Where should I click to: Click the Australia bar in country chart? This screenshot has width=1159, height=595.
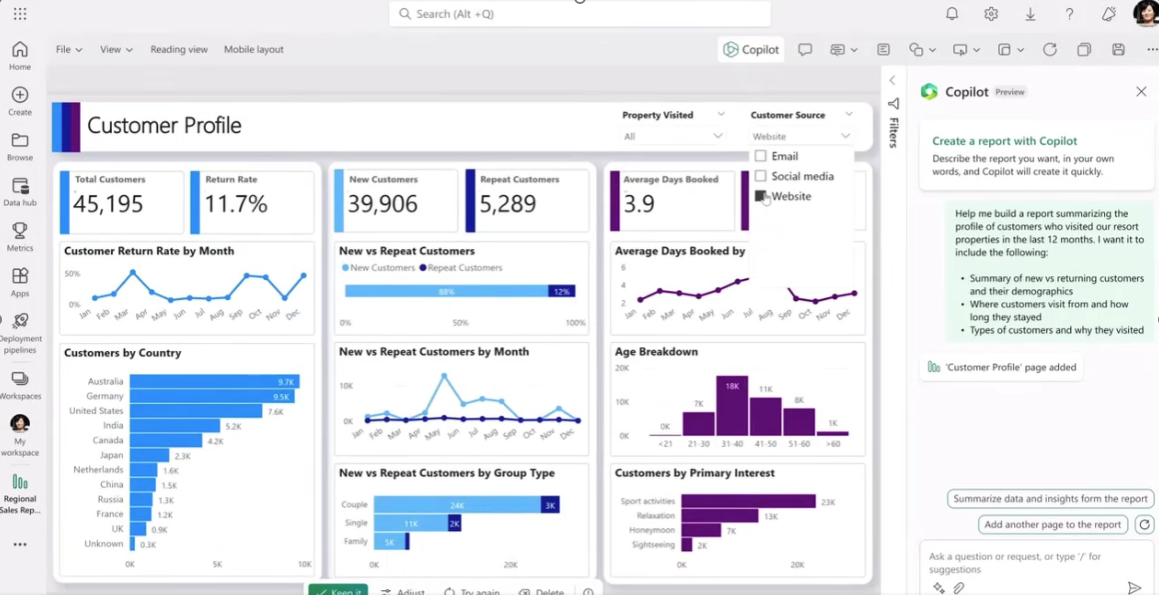pyautogui.click(x=214, y=381)
